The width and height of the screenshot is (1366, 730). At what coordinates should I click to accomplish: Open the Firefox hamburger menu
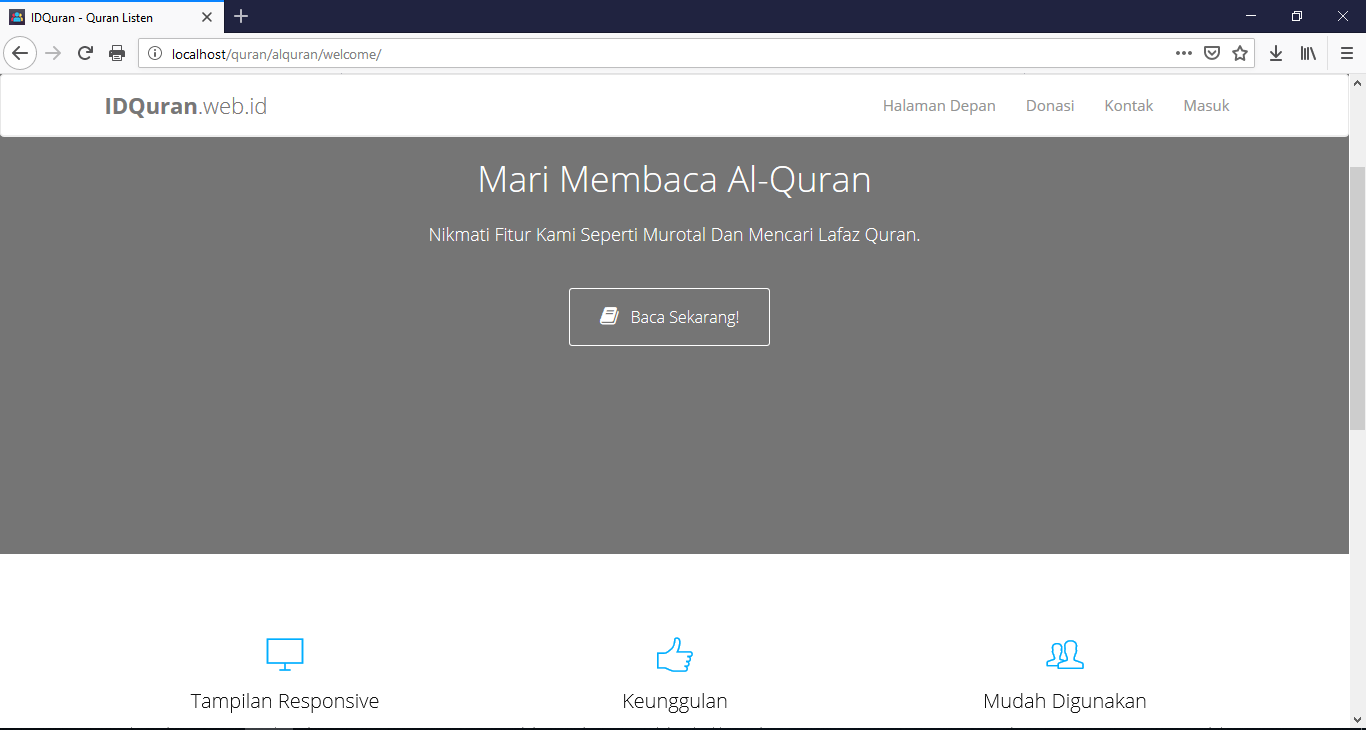click(1346, 52)
